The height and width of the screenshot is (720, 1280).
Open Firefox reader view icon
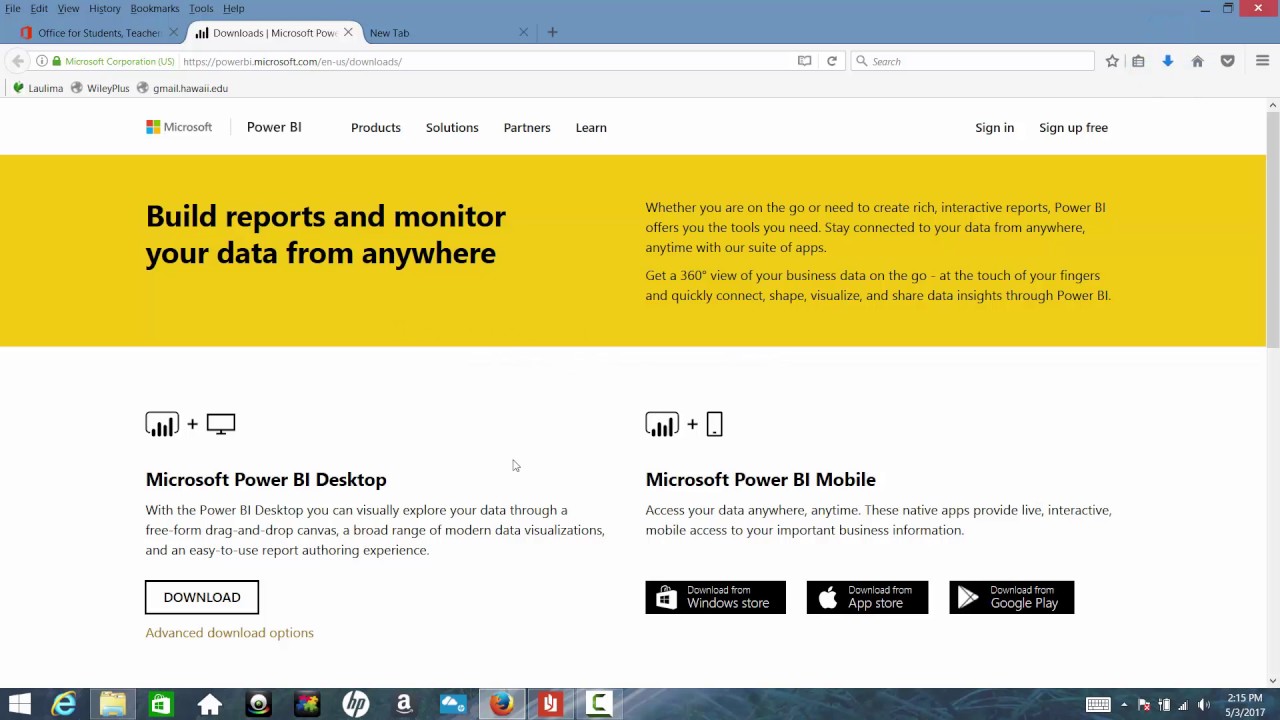[804, 61]
